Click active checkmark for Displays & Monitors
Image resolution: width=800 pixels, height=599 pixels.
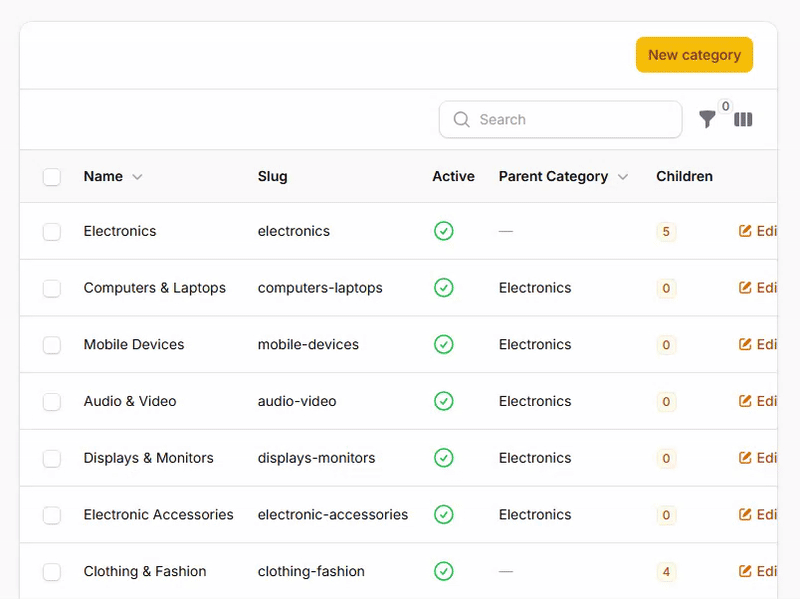coord(443,458)
